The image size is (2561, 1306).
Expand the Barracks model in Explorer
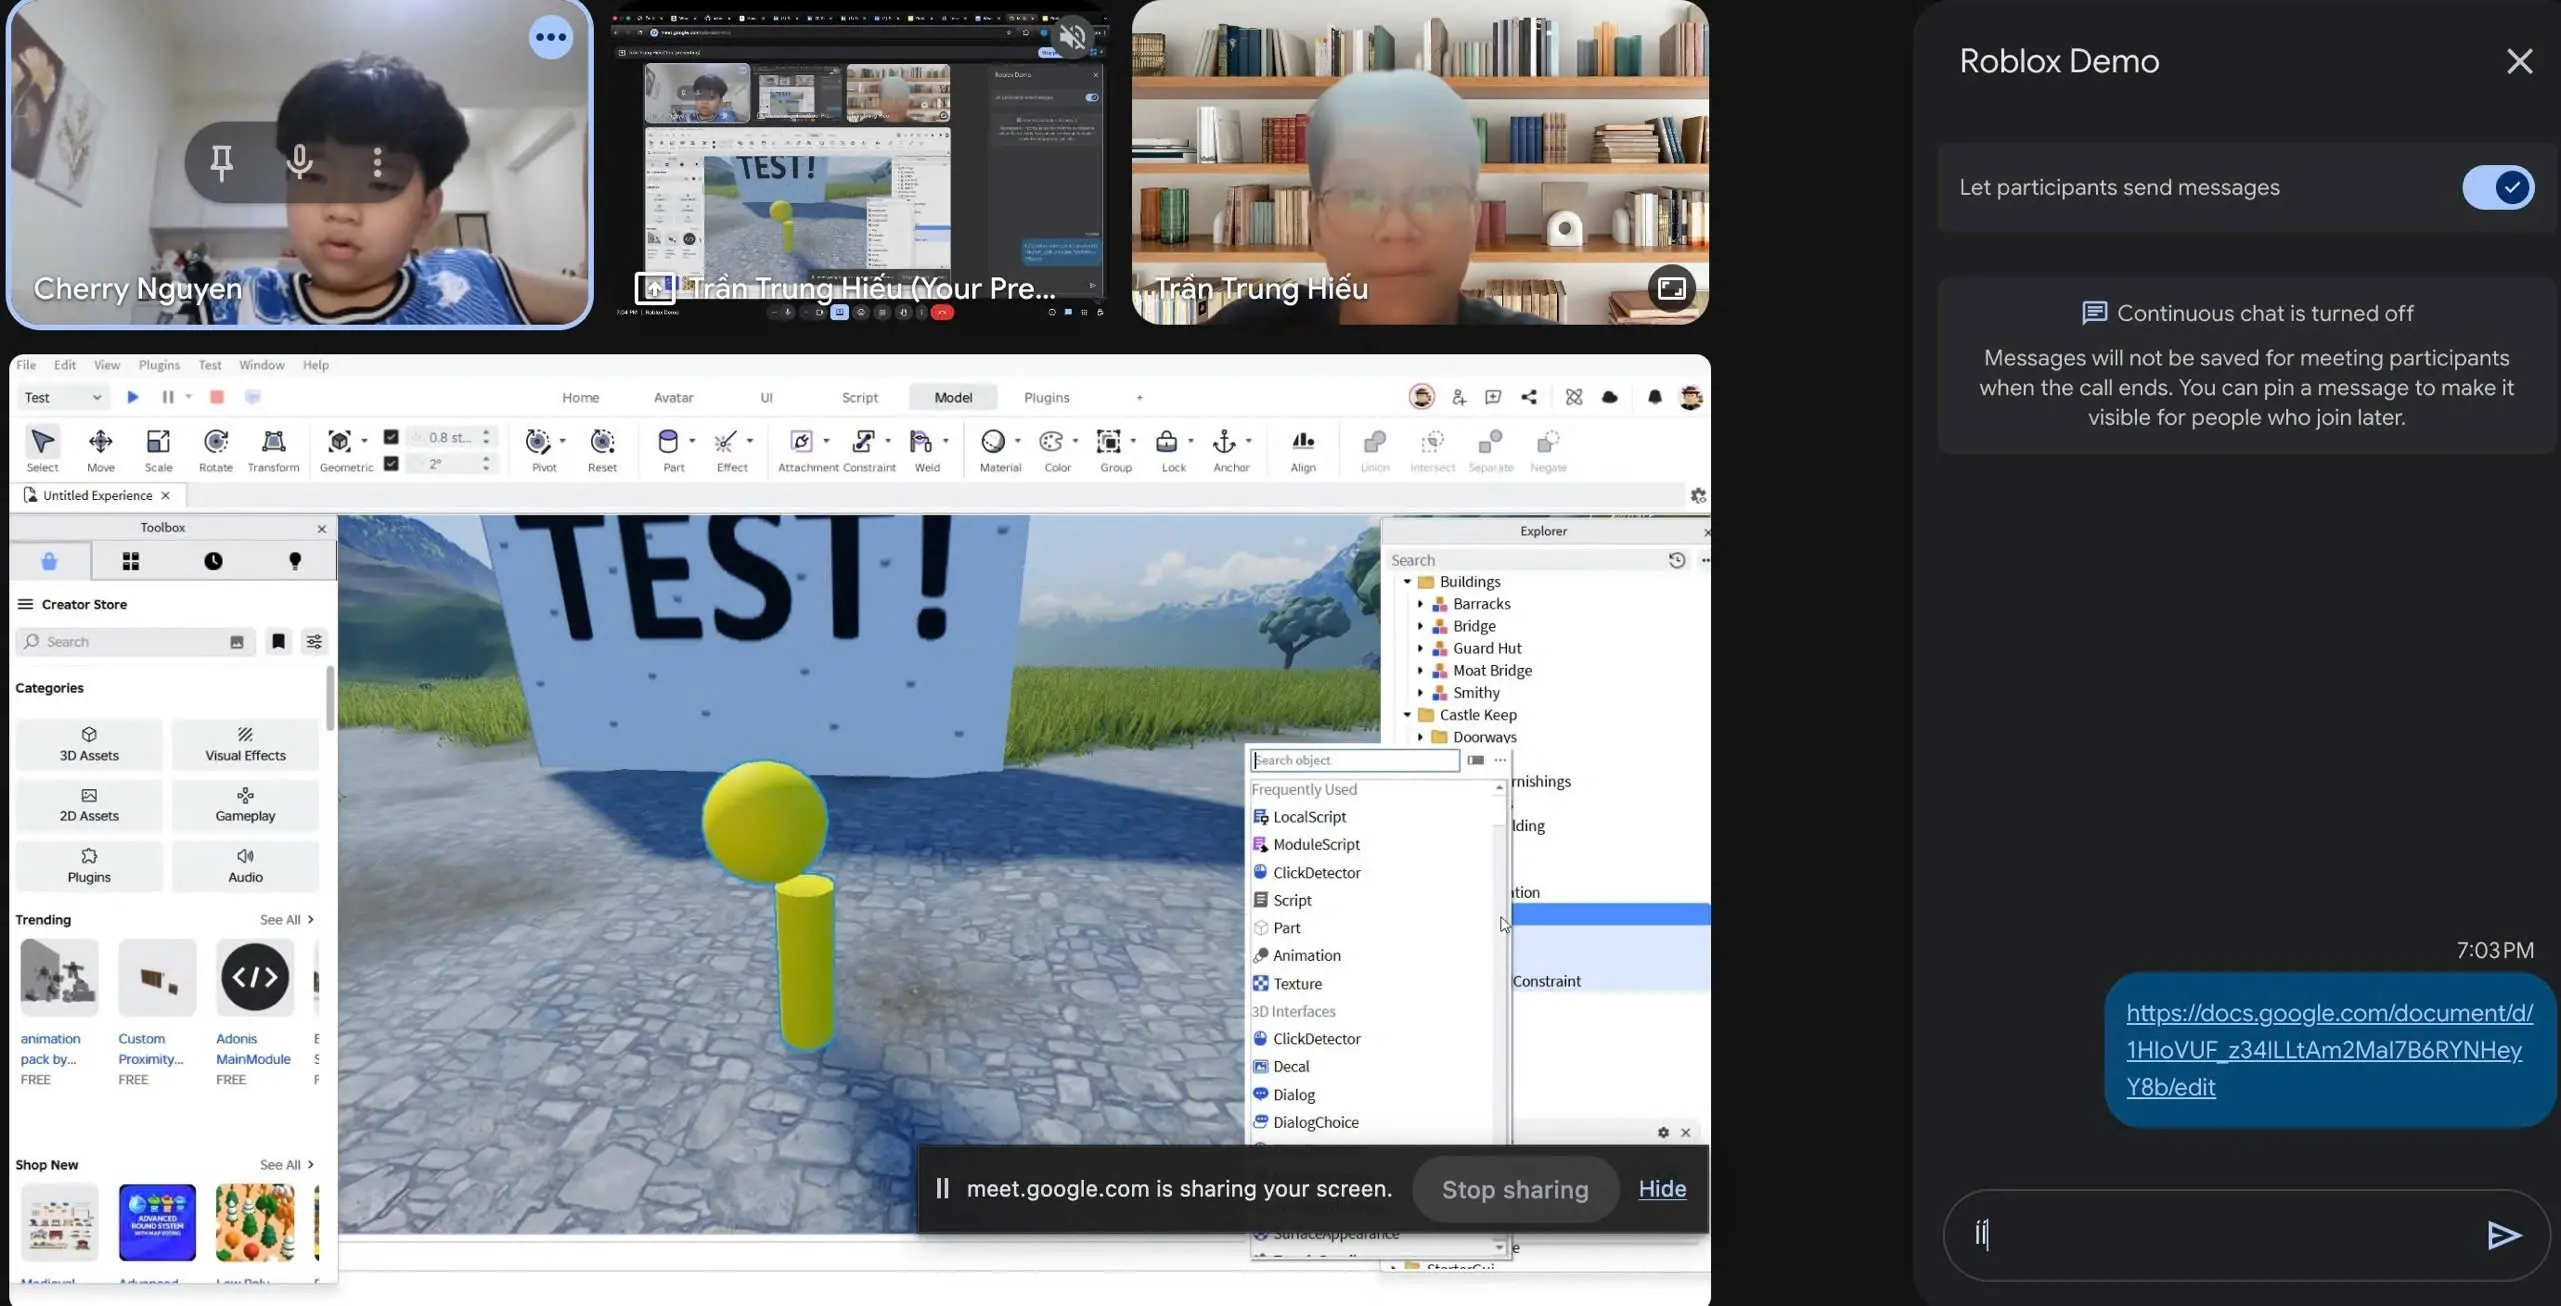pos(1420,604)
